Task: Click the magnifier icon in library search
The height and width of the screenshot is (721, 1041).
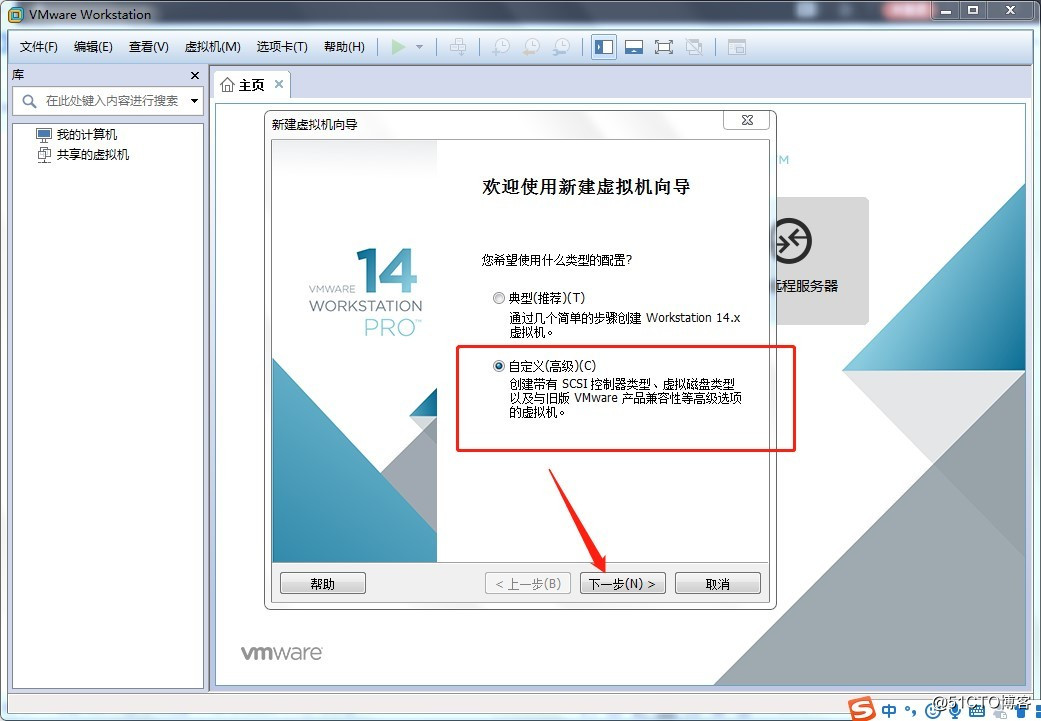Action: pos(29,101)
